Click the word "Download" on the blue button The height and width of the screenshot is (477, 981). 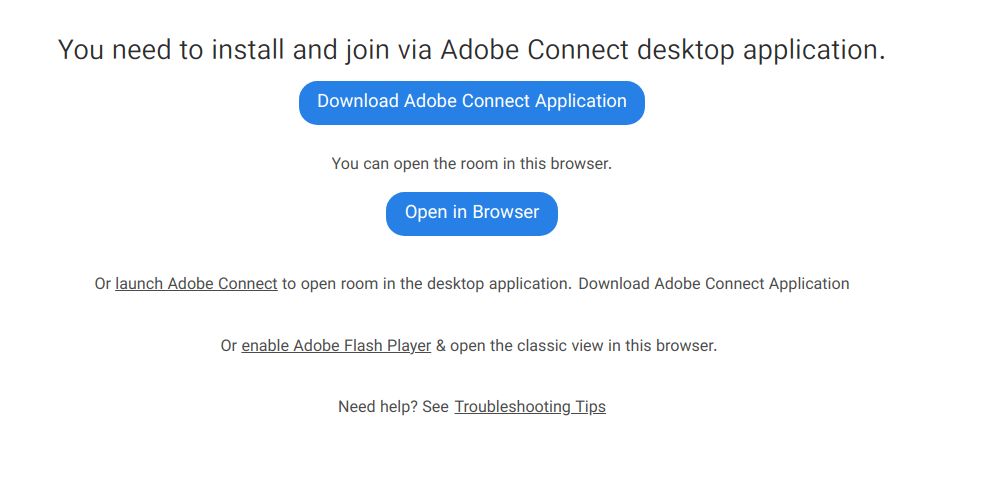tap(358, 102)
